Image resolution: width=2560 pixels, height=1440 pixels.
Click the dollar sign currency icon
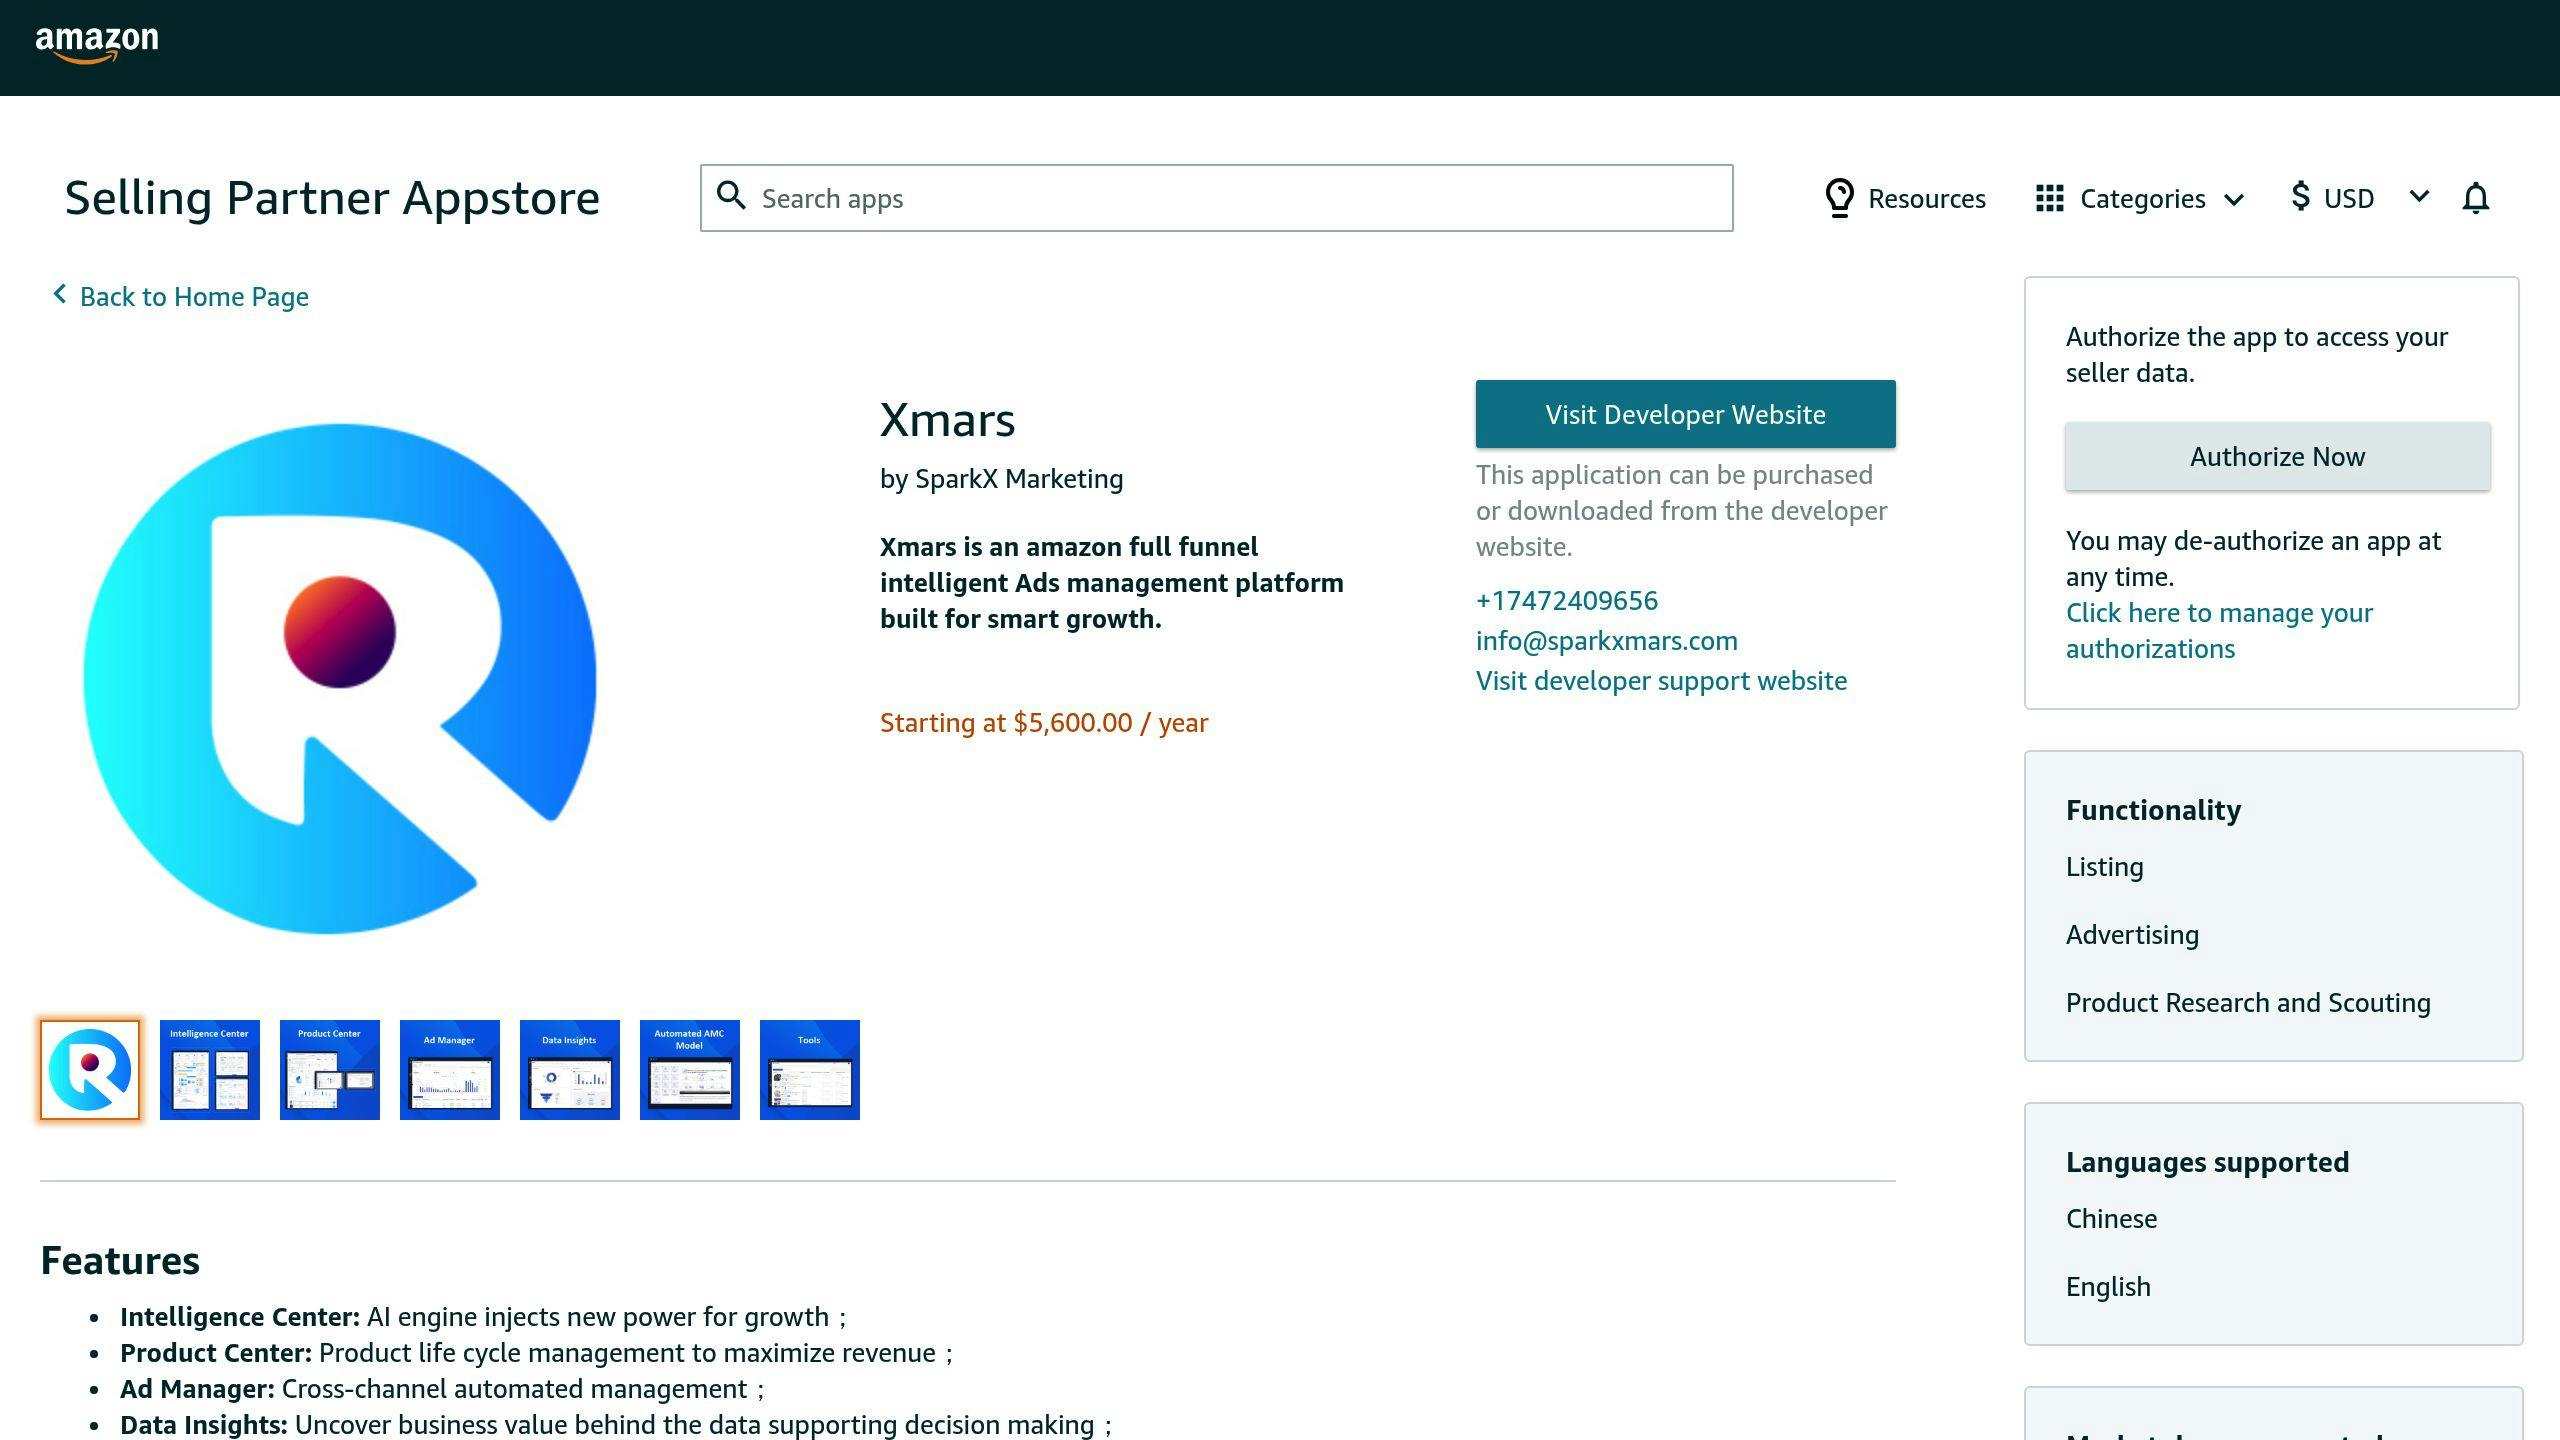pos(2300,196)
